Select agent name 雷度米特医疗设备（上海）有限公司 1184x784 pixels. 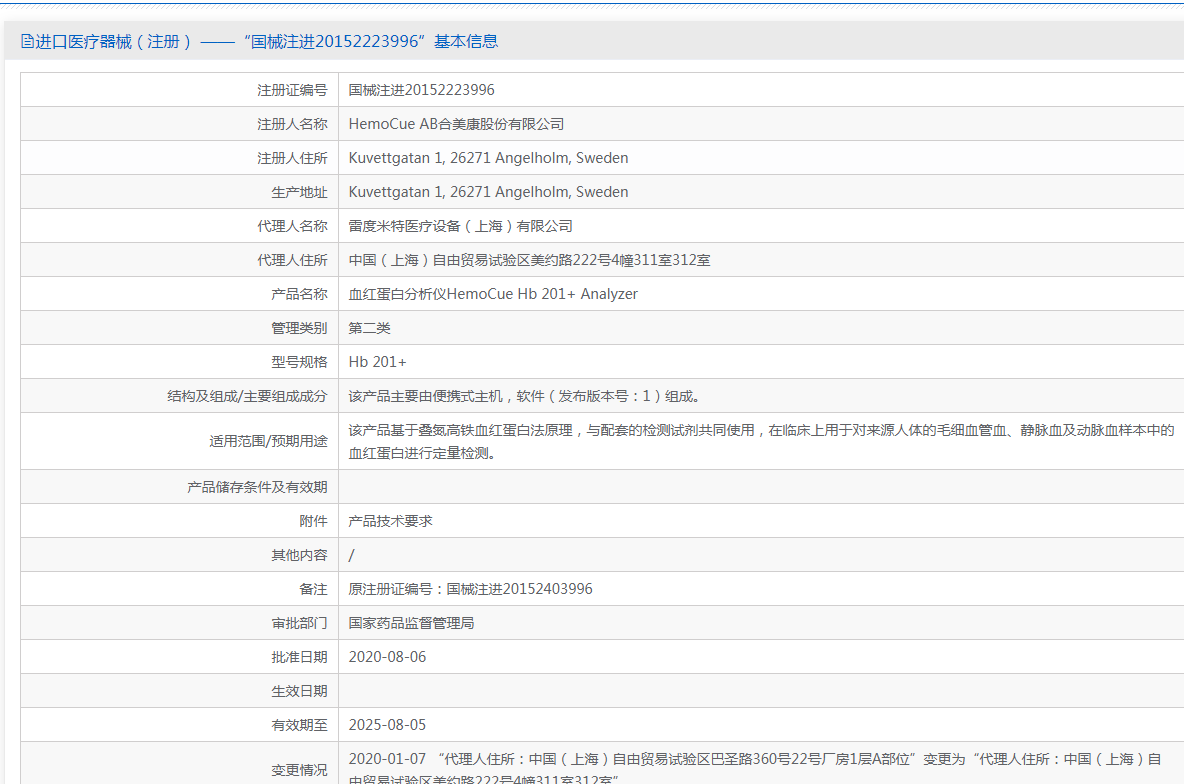[x=460, y=226]
